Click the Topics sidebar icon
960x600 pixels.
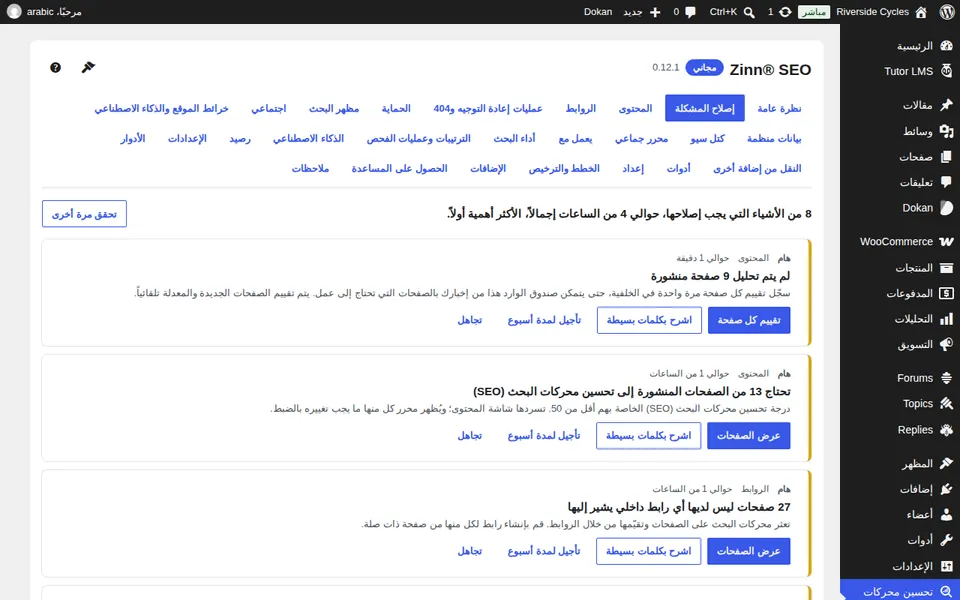click(947, 403)
